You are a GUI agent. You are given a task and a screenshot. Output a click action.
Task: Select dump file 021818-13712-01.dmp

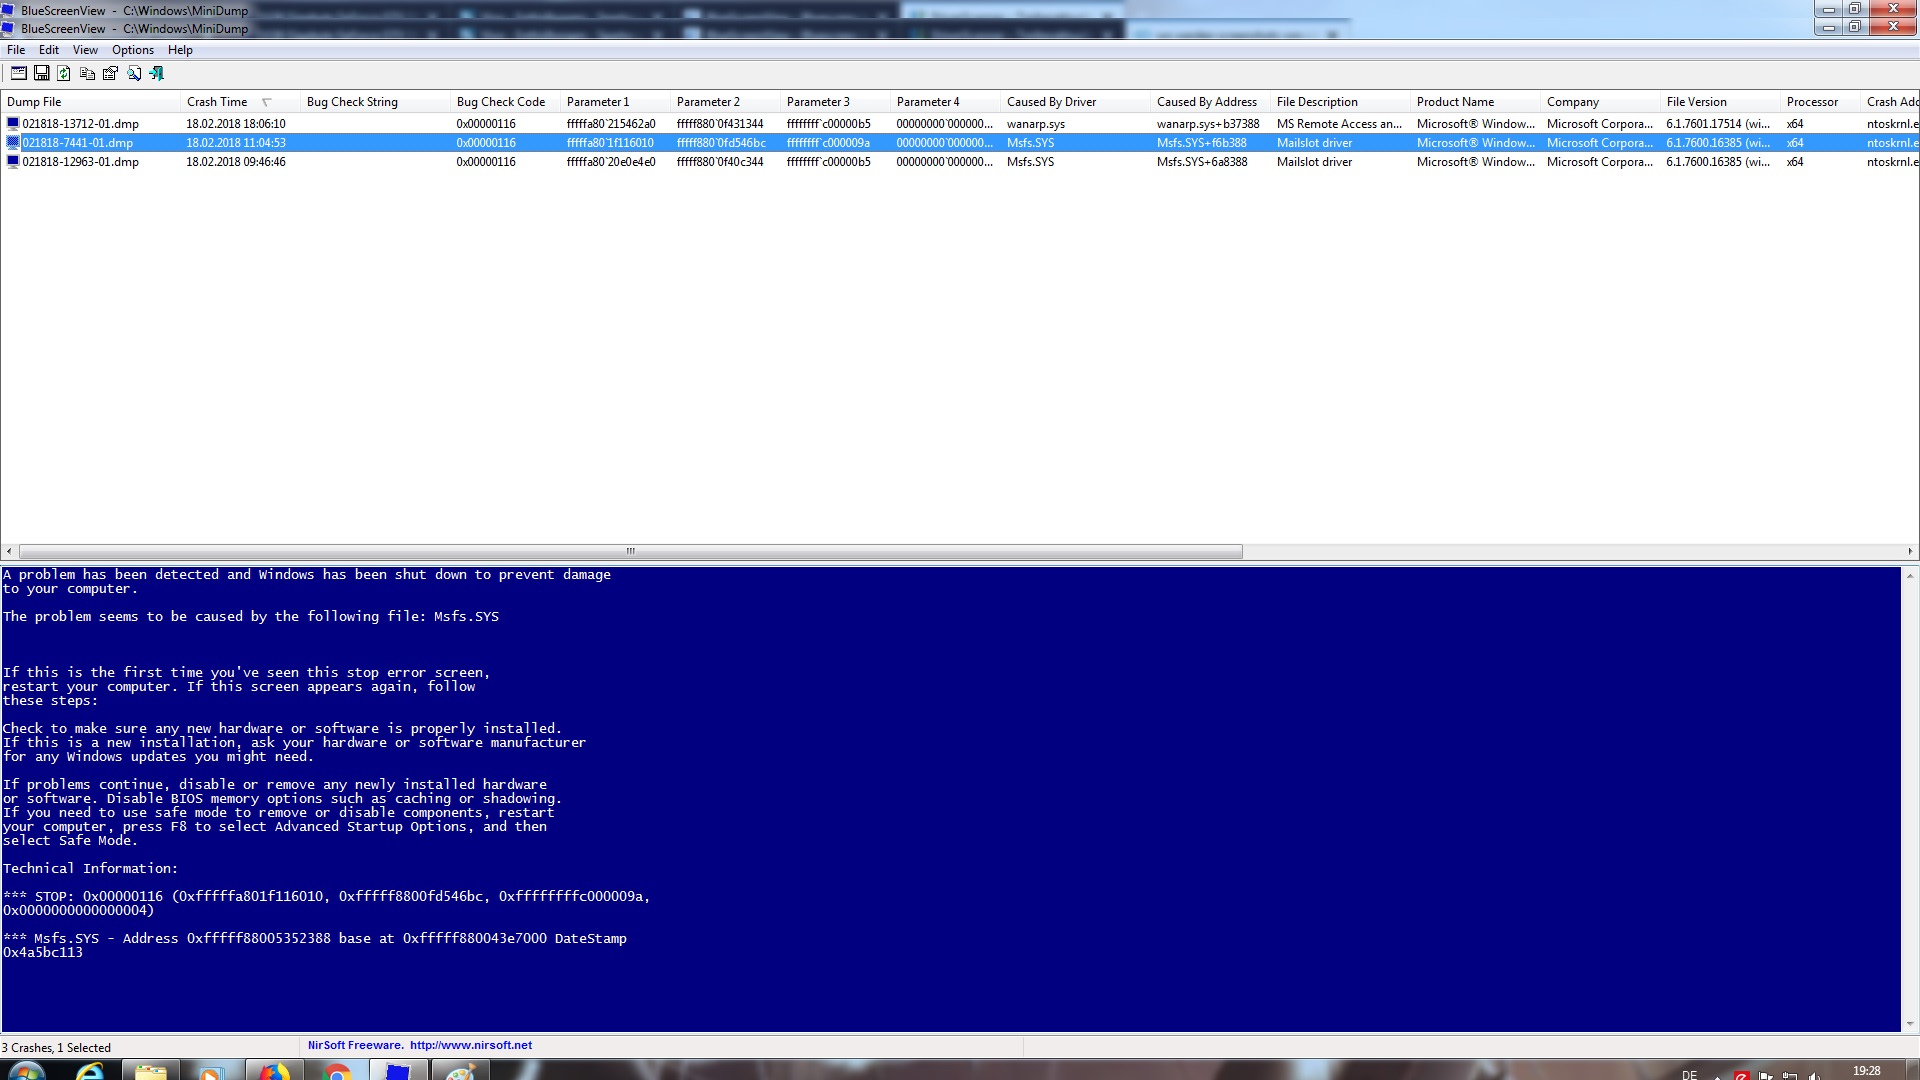pyautogui.click(x=80, y=124)
